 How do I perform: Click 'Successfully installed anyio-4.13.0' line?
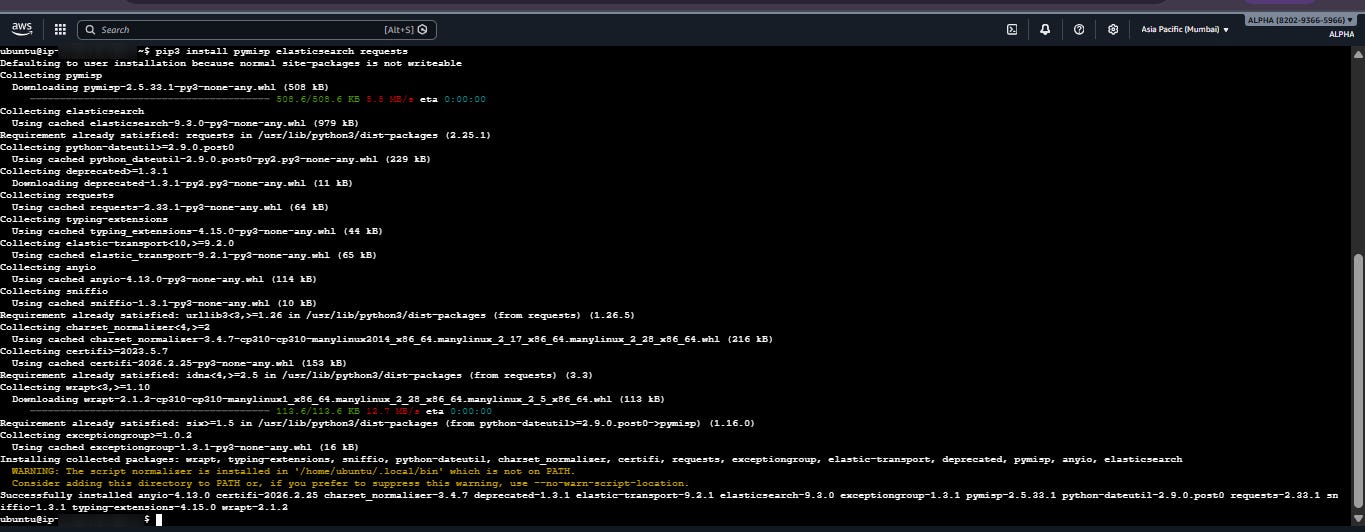click(x=669, y=501)
